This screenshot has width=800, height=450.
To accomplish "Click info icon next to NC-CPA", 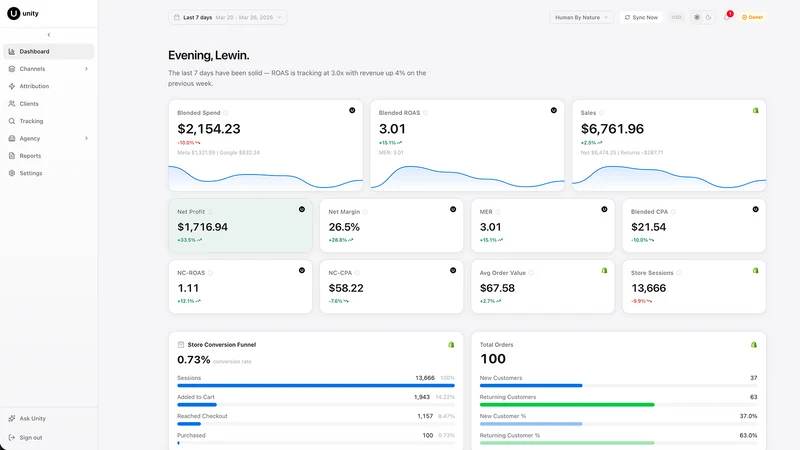I will tap(358, 273).
